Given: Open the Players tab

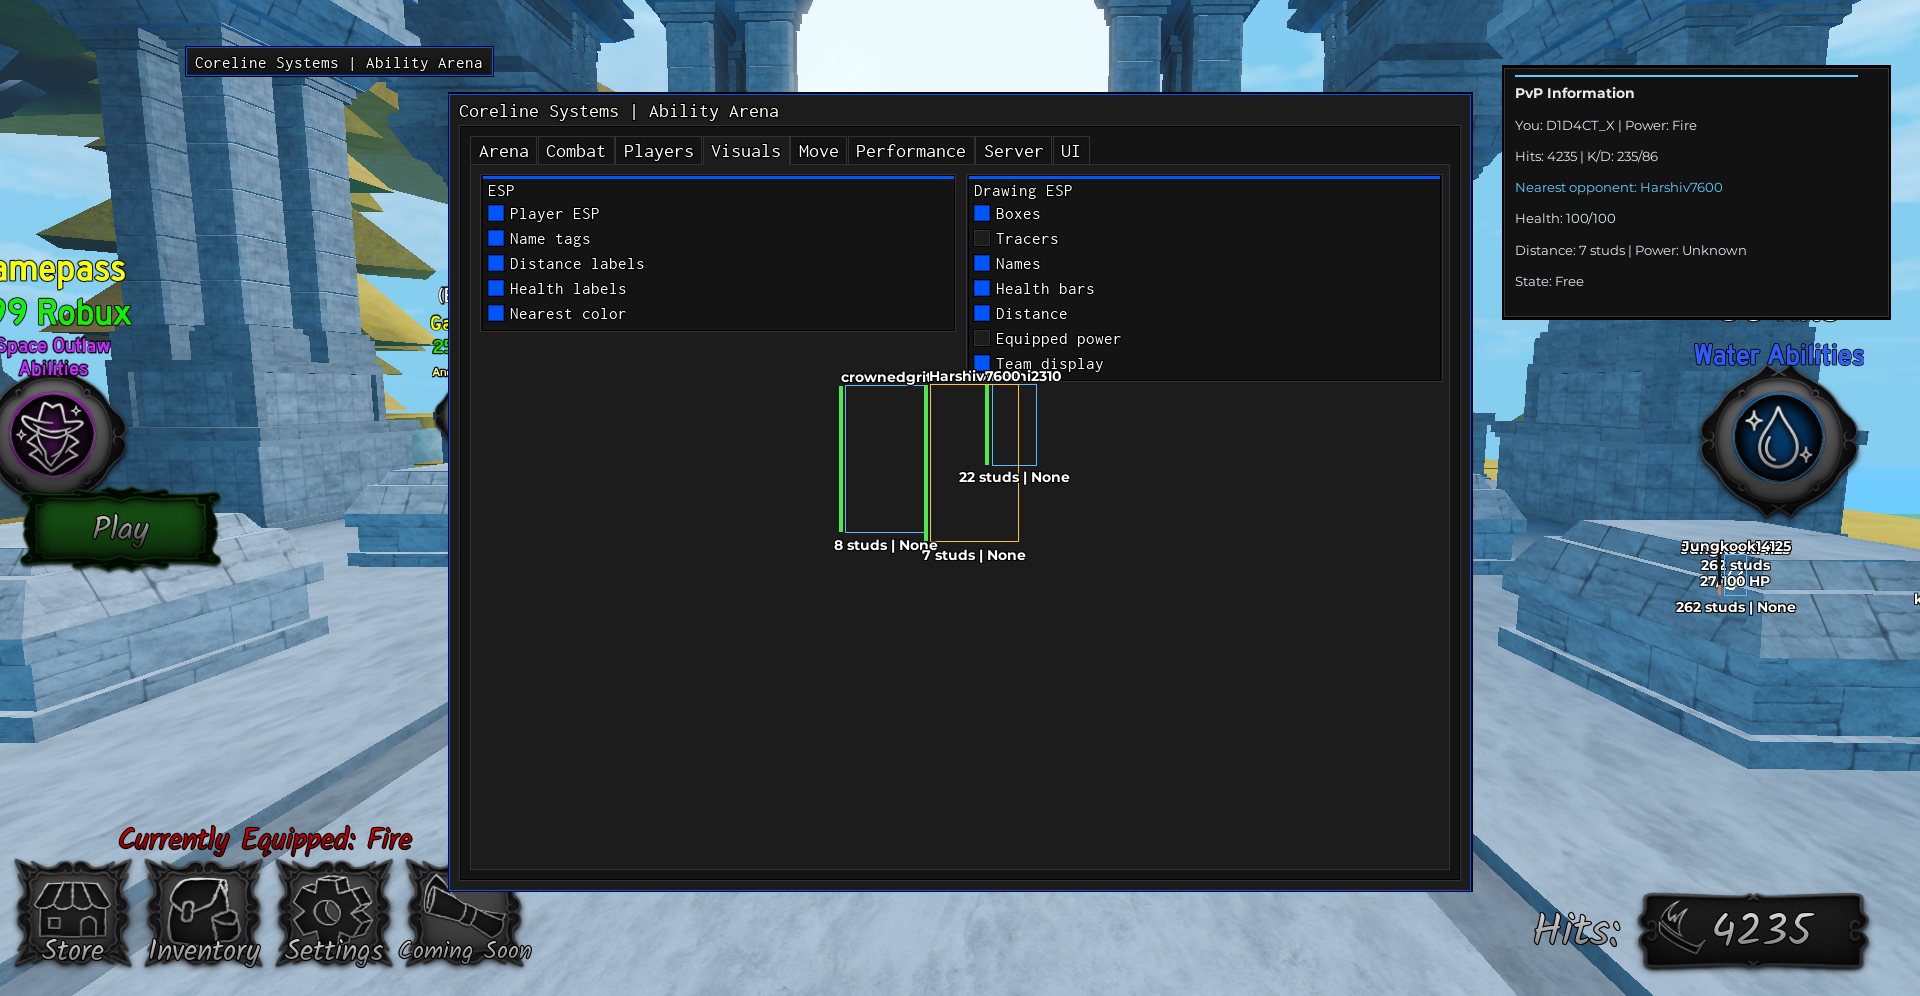Looking at the screenshot, I should (x=658, y=151).
